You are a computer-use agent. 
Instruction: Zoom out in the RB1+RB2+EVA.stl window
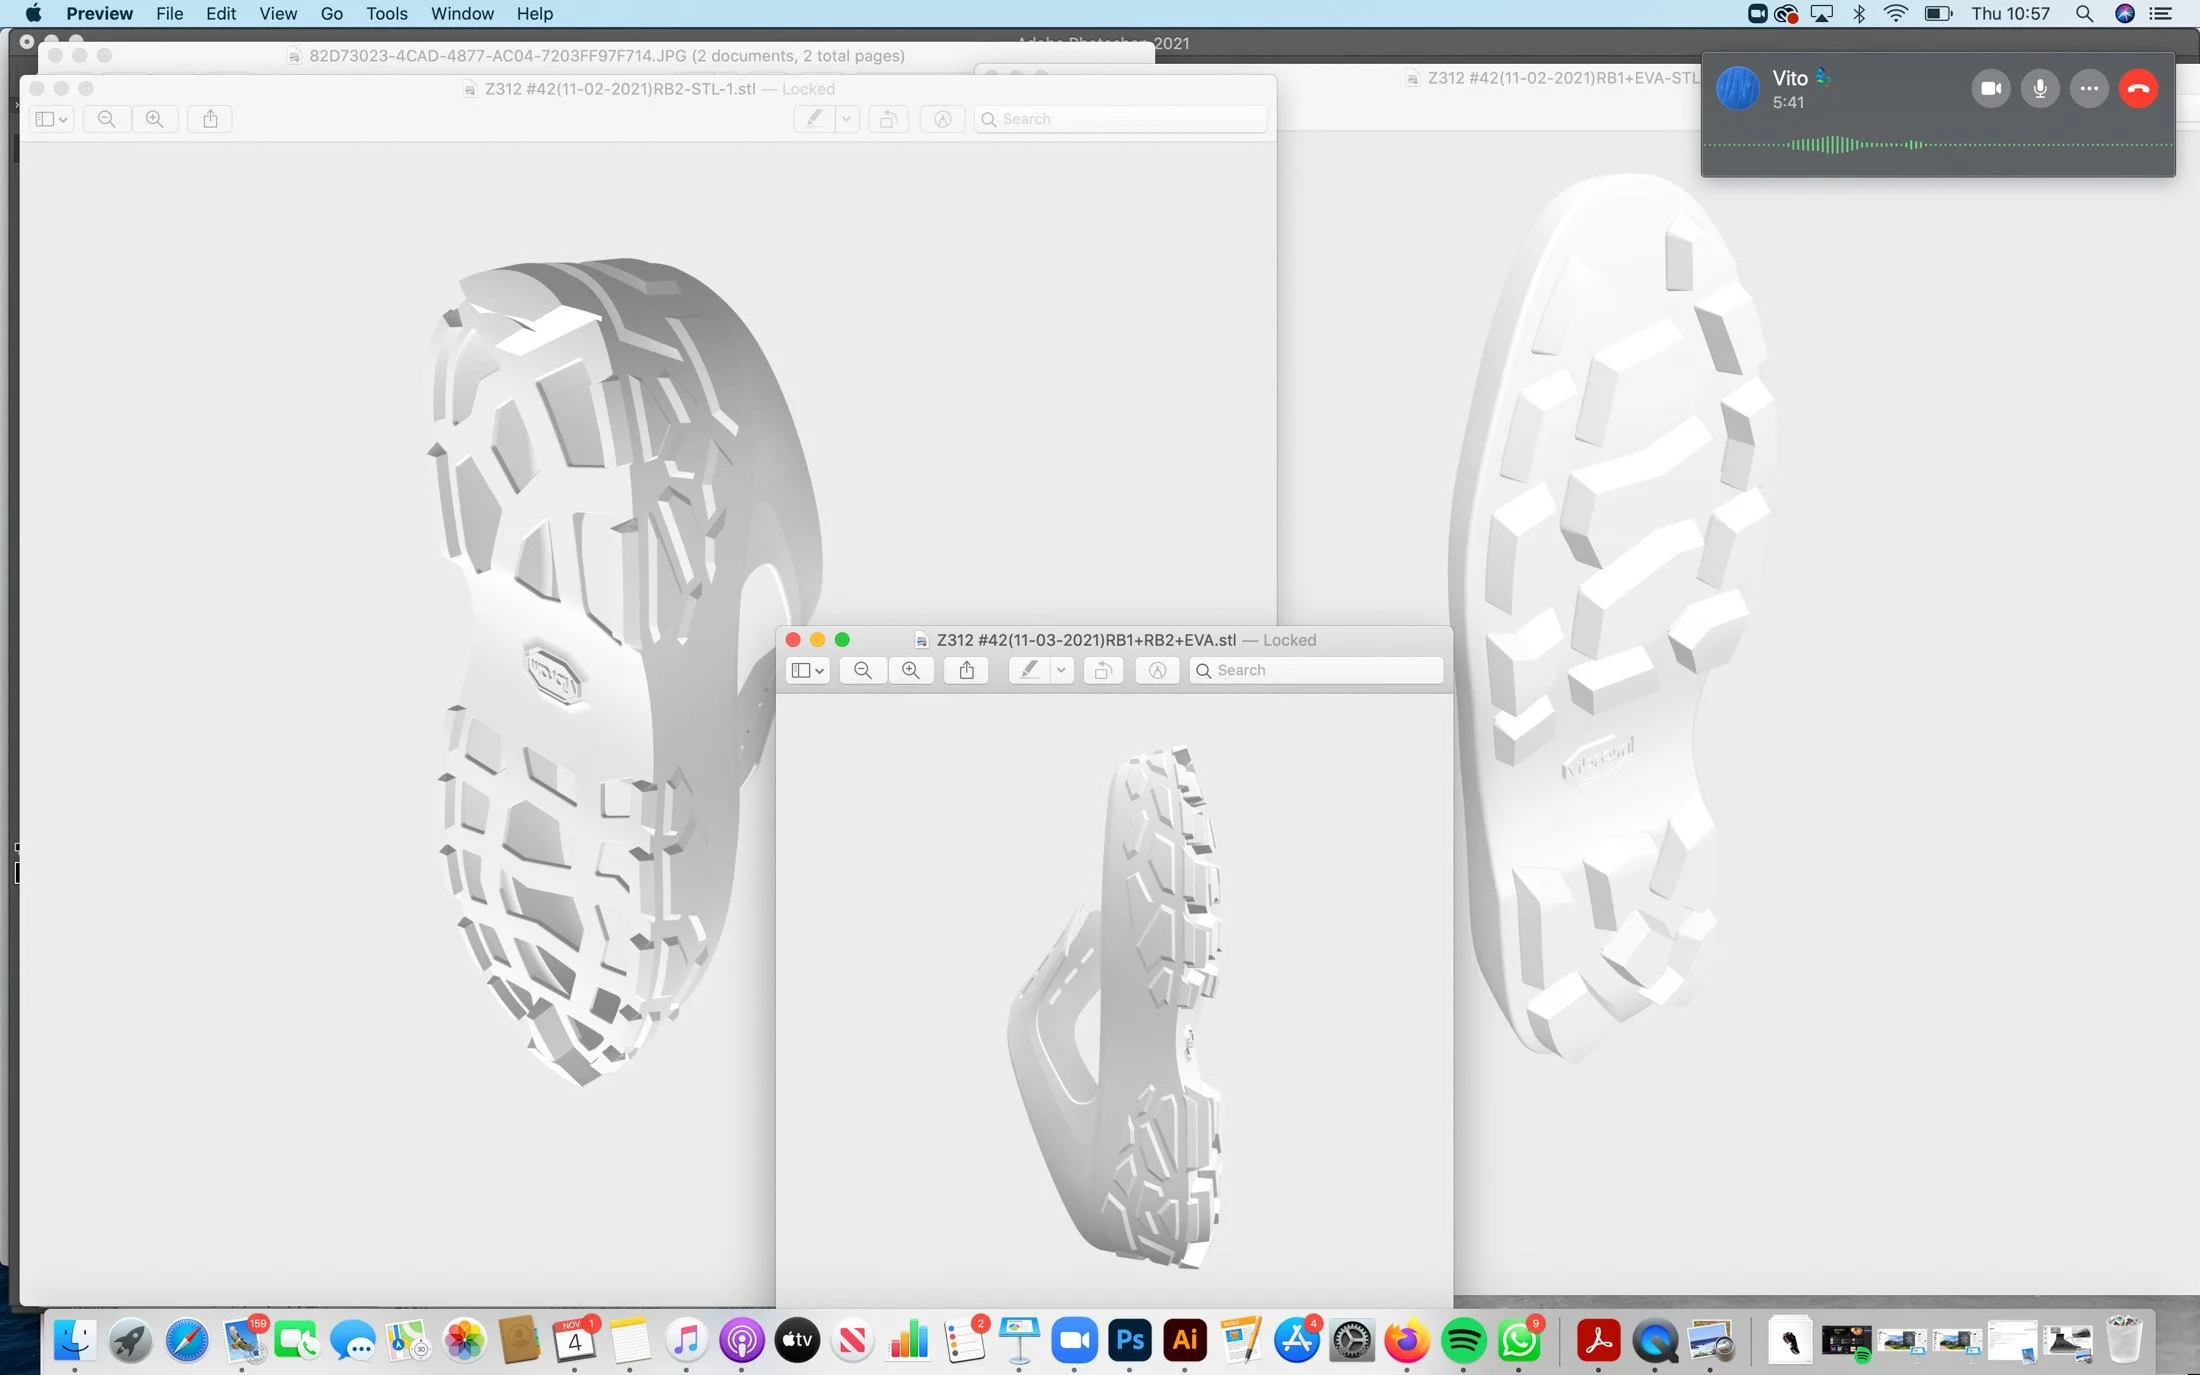pos(863,670)
